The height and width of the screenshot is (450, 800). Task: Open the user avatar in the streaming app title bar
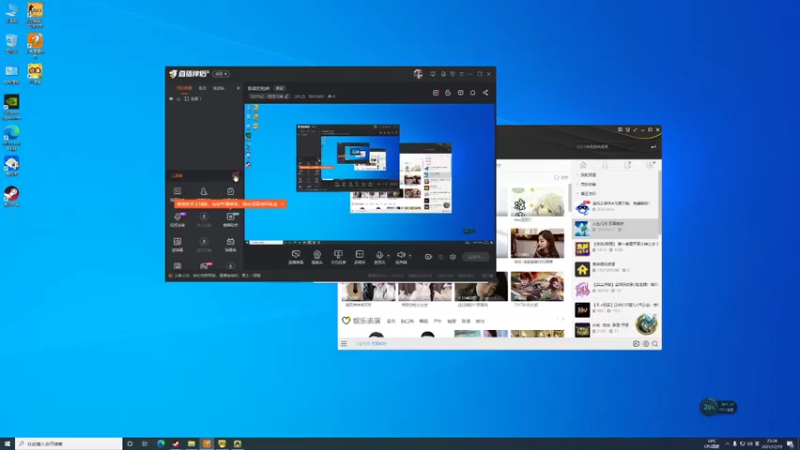(x=418, y=74)
